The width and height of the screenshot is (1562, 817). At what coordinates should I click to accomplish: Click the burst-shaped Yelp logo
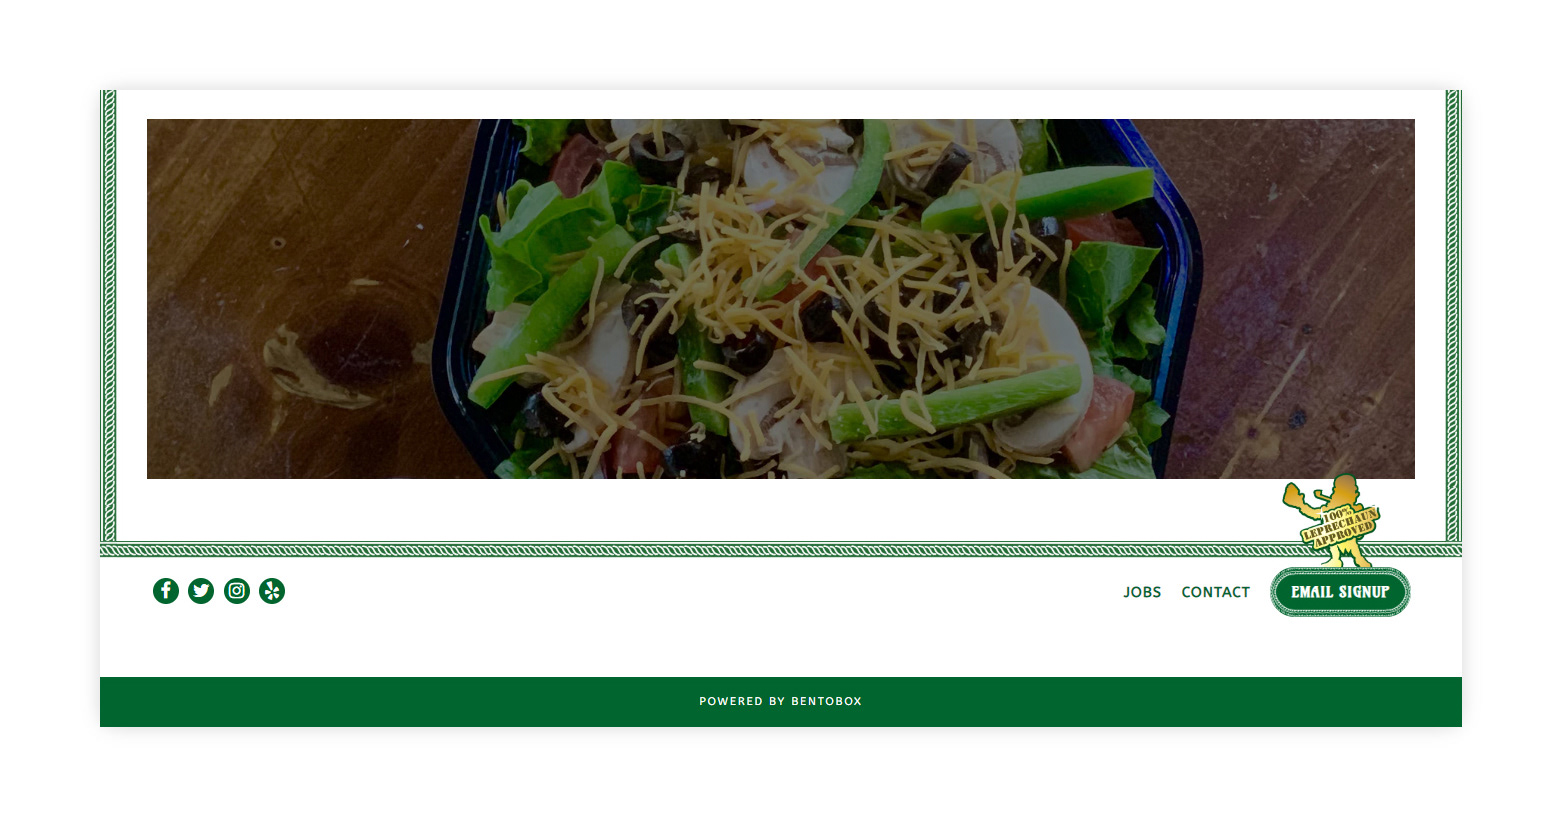coord(272,591)
